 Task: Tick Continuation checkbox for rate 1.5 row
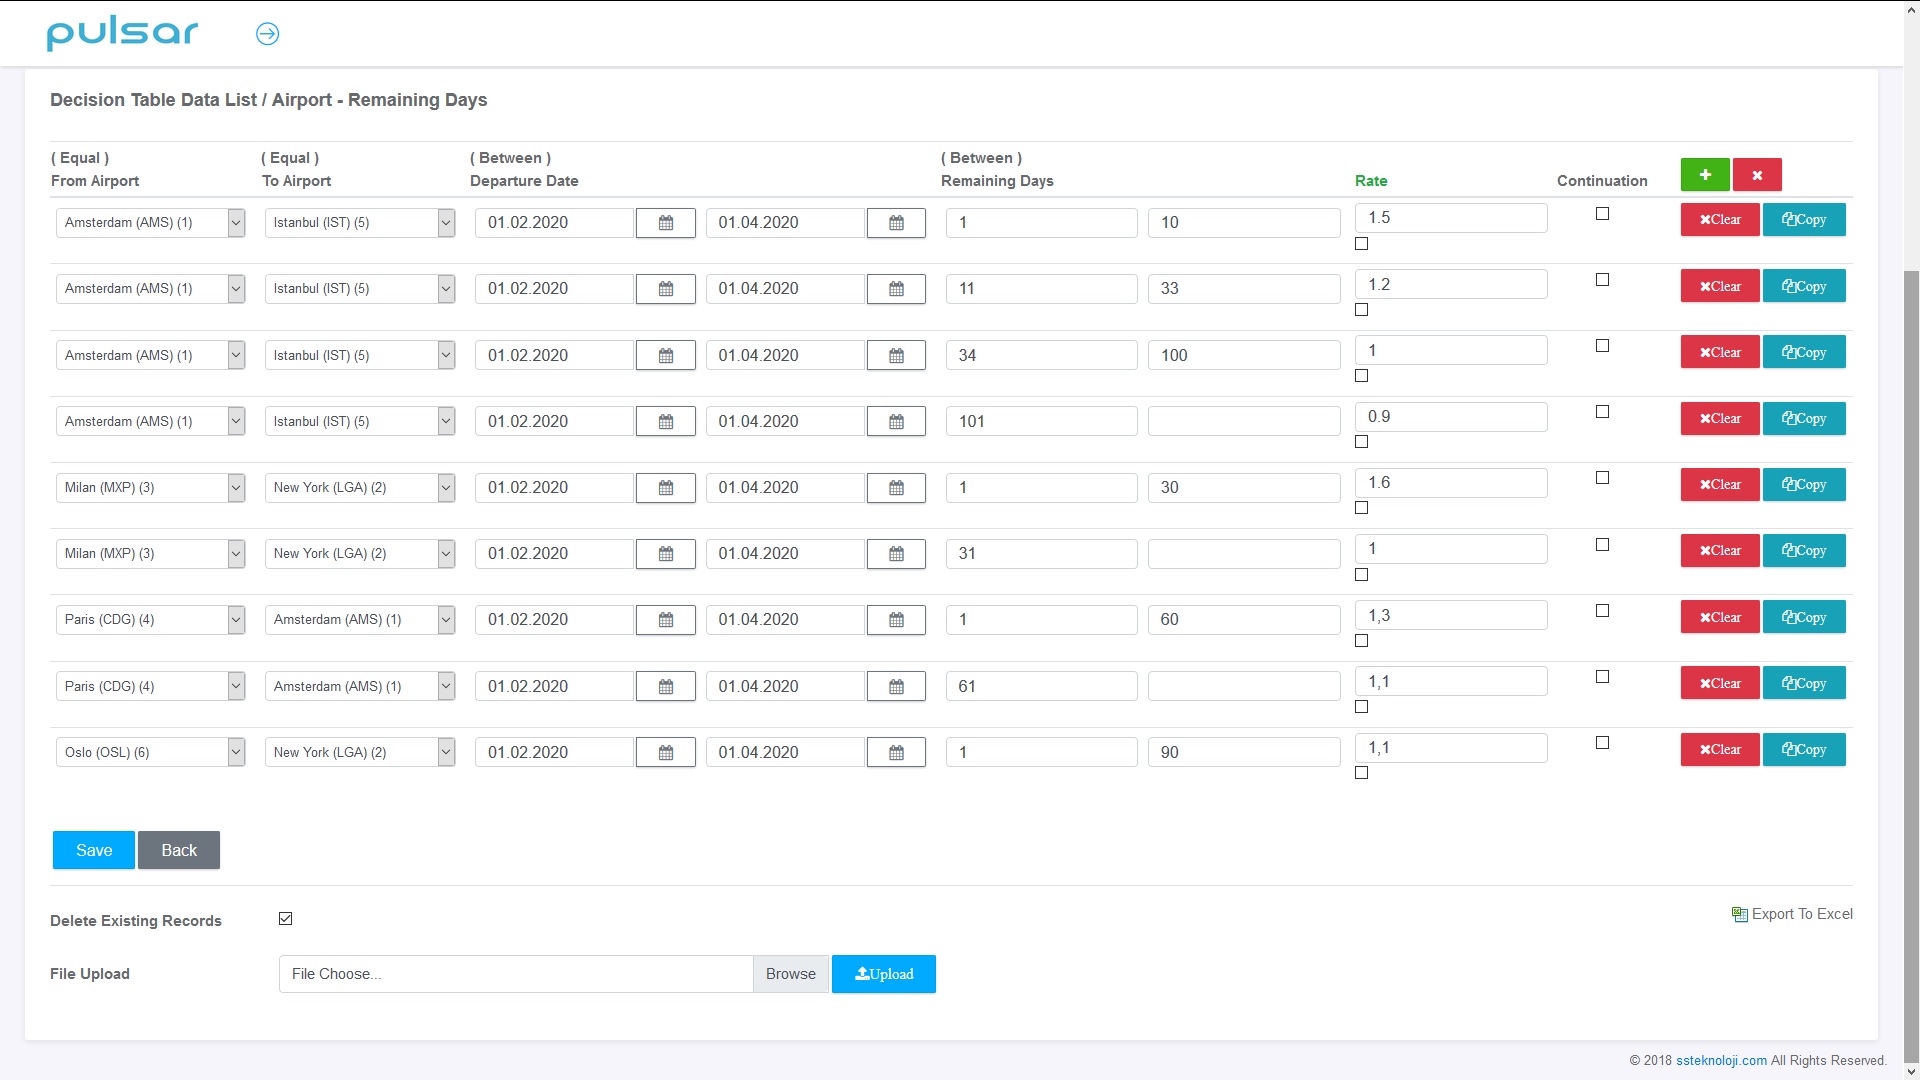click(x=1602, y=214)
